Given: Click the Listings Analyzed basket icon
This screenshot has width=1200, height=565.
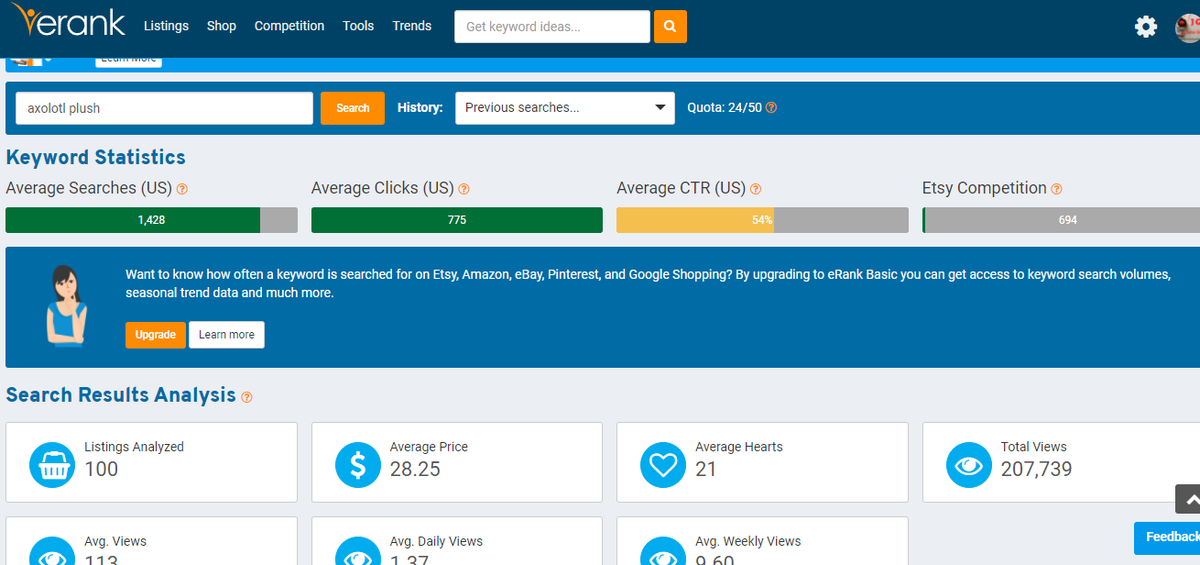Looking at the screenshot, I should pyautogui.click(x=53, y=465).
